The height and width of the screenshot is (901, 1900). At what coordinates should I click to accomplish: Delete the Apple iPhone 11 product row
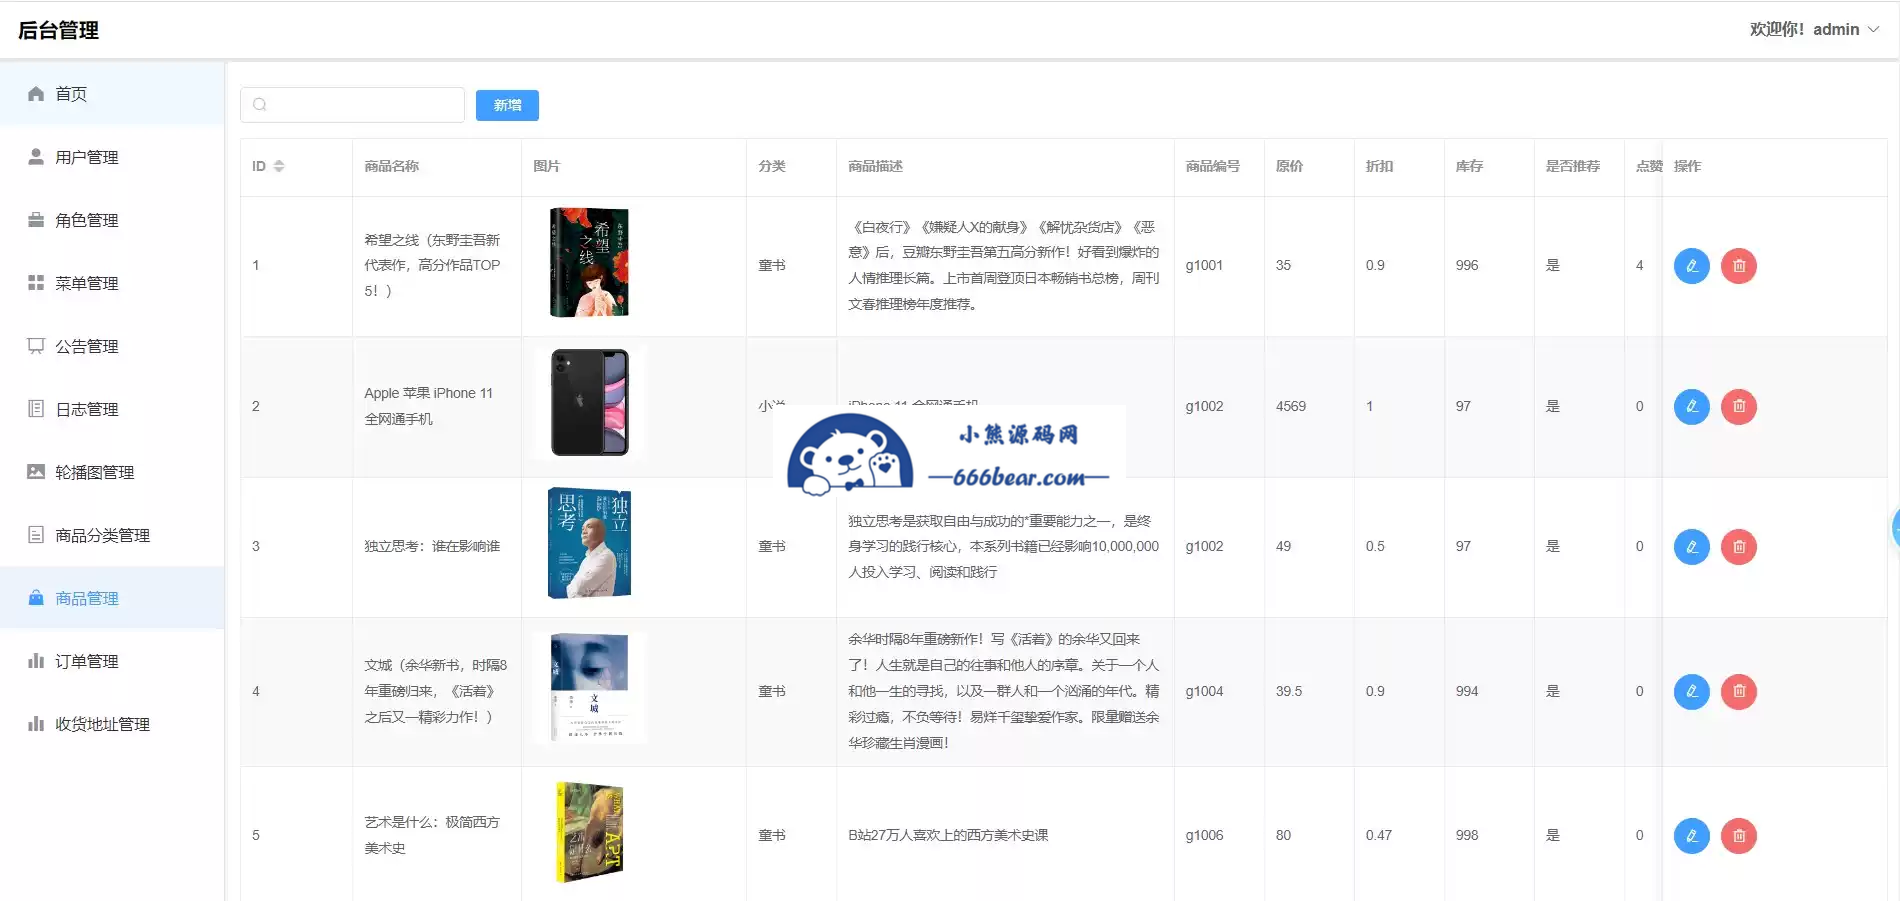point(1738,406)
